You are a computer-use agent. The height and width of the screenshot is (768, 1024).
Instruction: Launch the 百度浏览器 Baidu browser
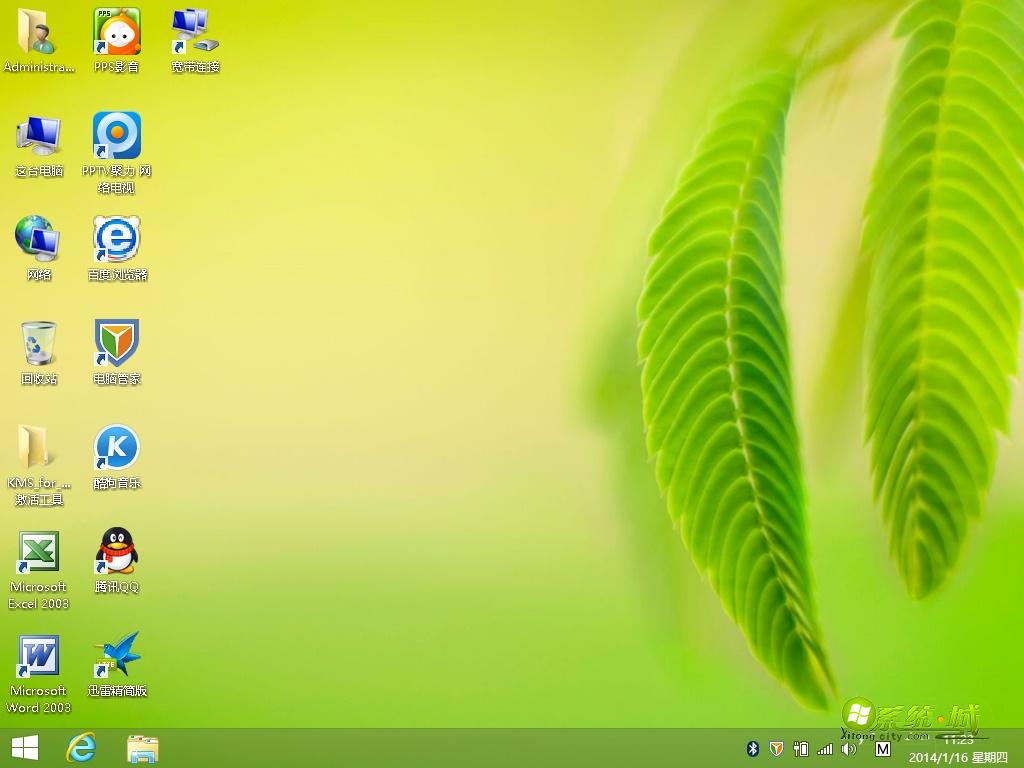click(x=117, y=240)
